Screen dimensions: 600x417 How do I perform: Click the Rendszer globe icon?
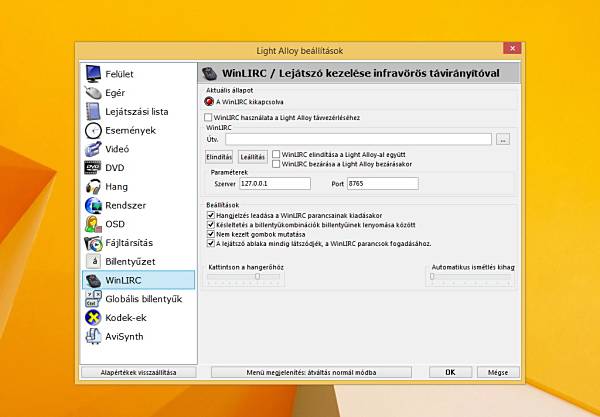coord(93,205)
